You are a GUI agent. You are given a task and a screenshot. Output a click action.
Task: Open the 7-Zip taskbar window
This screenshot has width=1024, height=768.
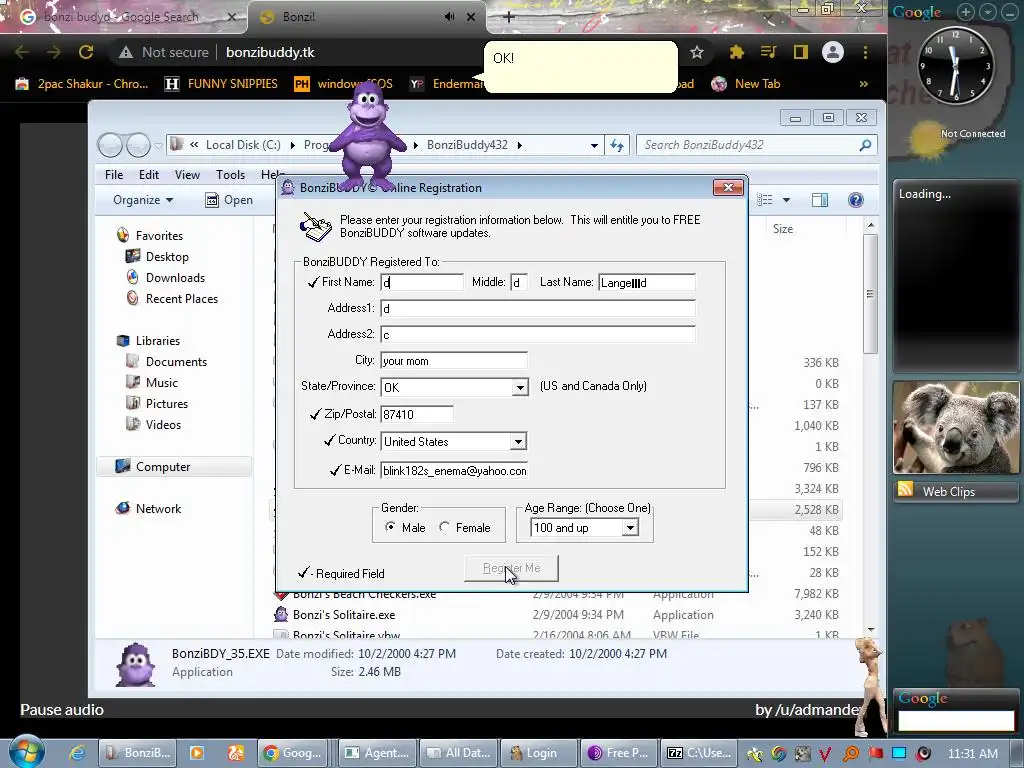pos(699,753)
